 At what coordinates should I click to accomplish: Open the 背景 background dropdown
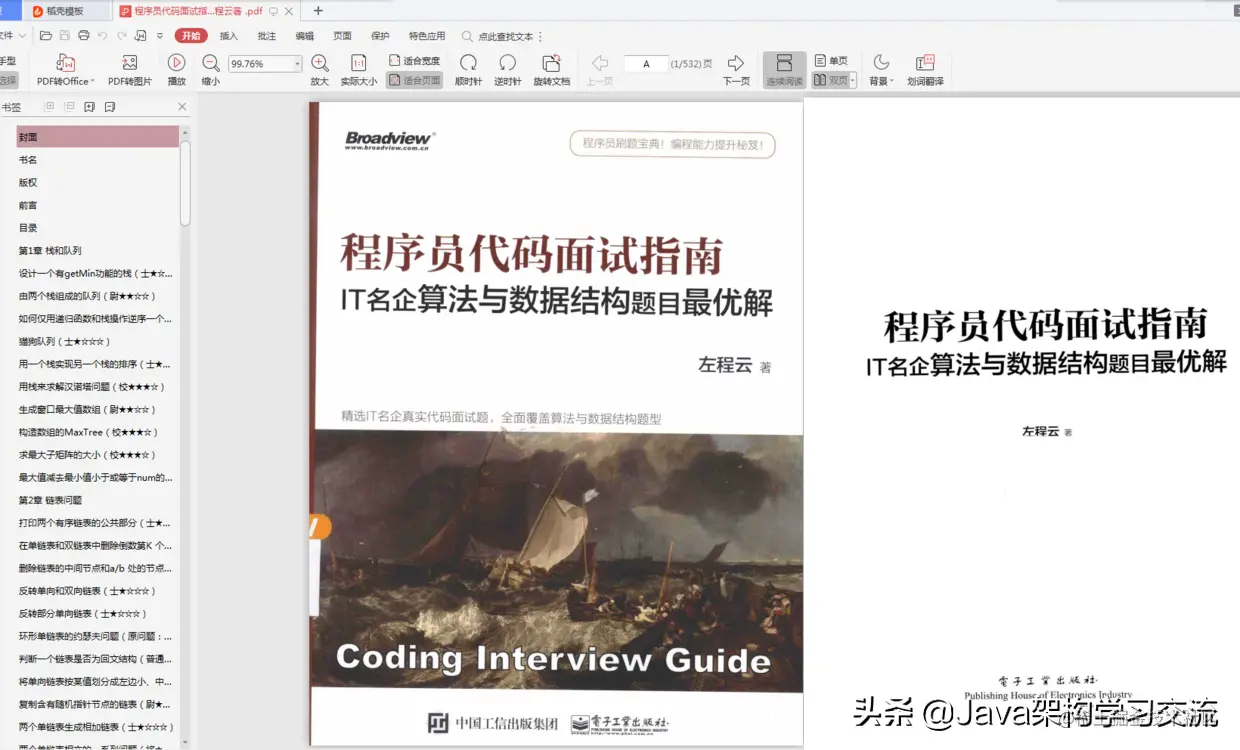pyautogui.click(x=881, y=70)
